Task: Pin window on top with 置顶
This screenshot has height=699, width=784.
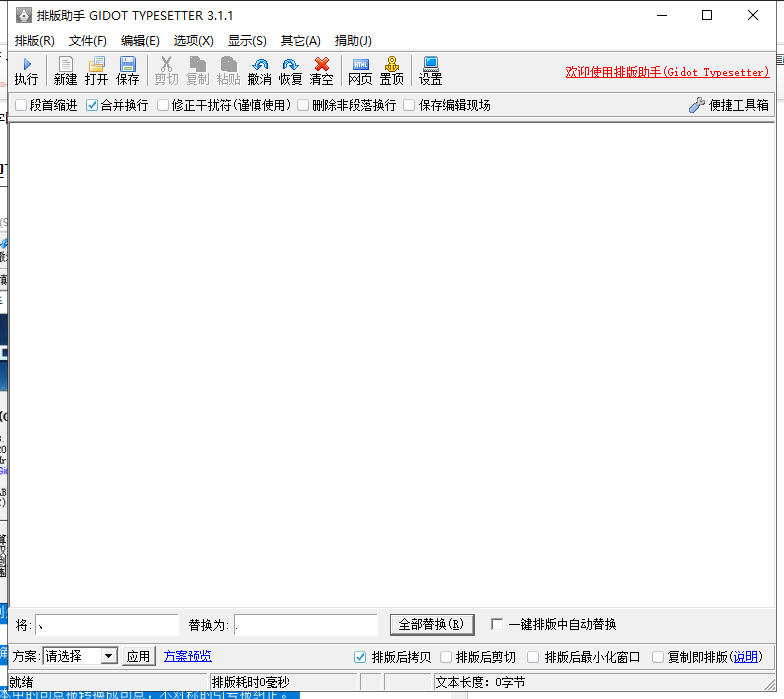Action: tap(392, 71)
